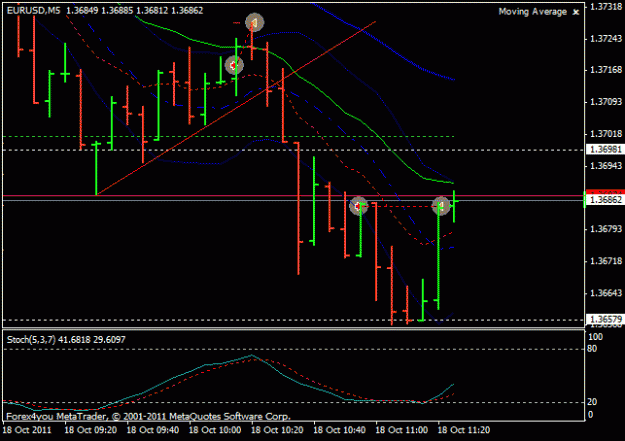Click the boxed 1.36579 price level label

(x=605, y=319)
